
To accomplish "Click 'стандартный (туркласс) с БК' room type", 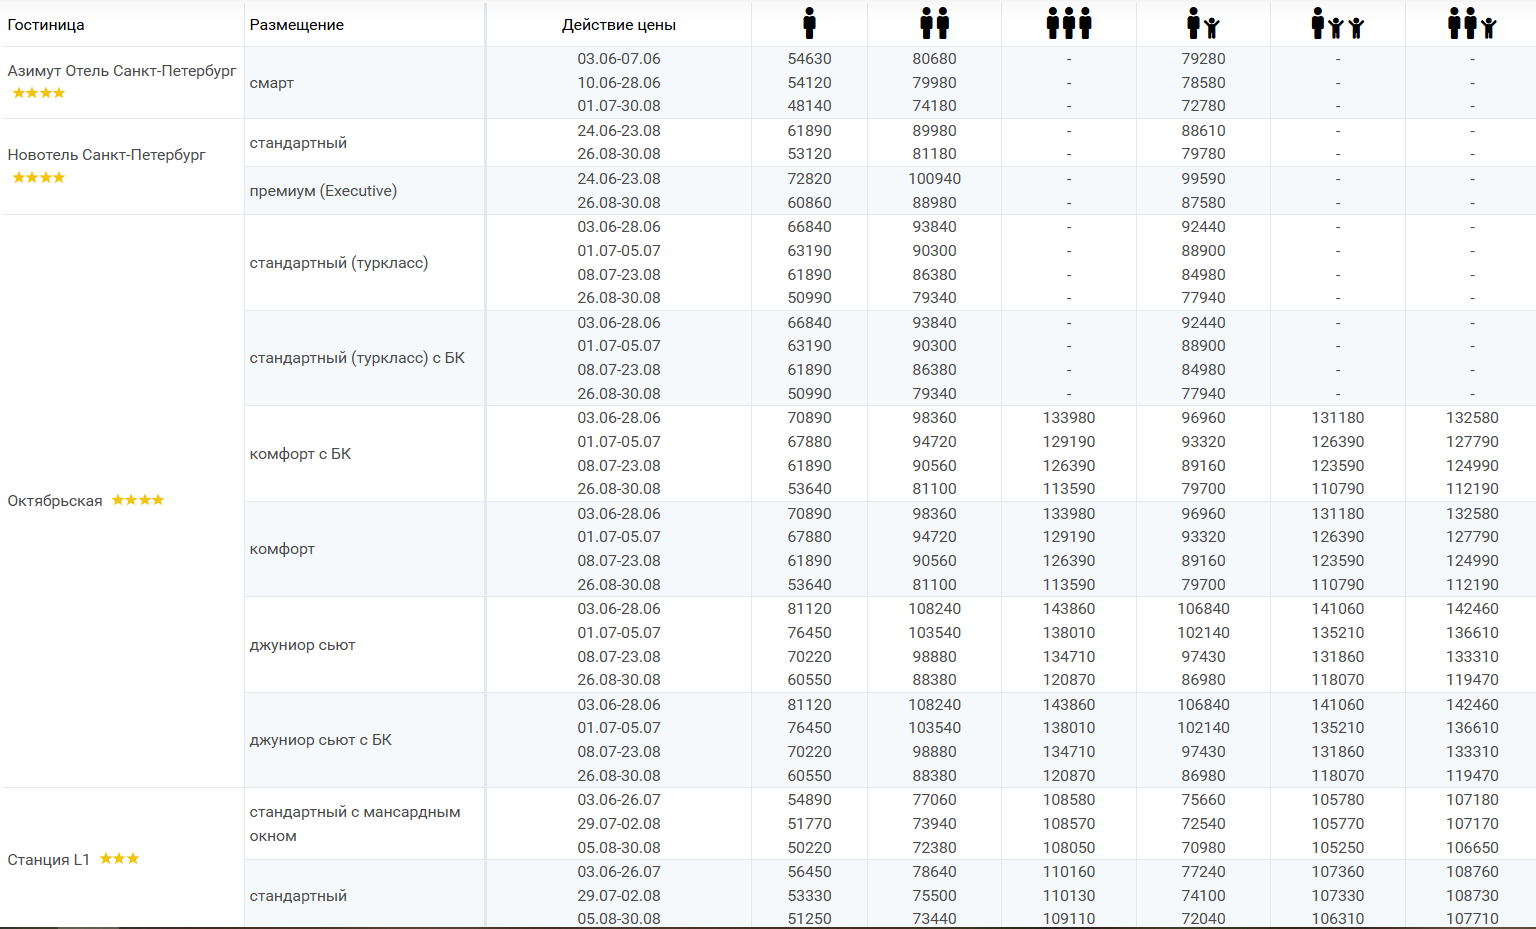I will pos(357,358).
